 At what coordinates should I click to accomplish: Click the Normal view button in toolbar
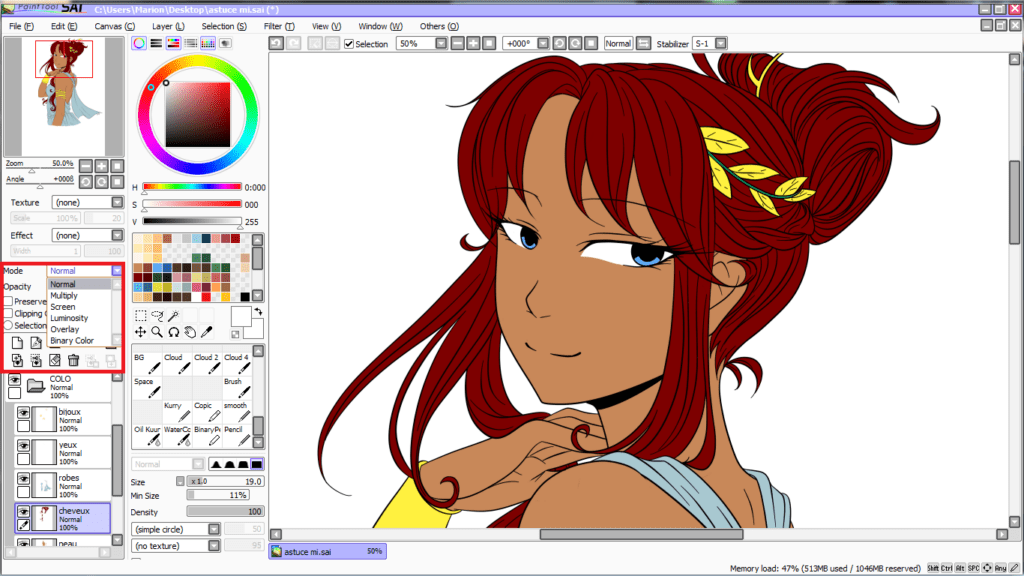tap(618, 44)
